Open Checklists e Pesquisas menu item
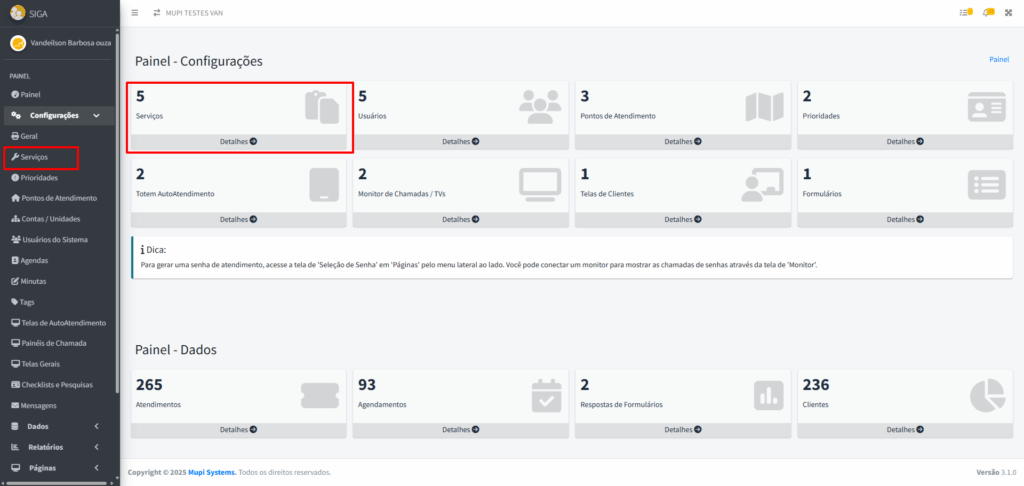Viewport: 1024px width, 486px height. pyautogui.click(x=57, y=385)
